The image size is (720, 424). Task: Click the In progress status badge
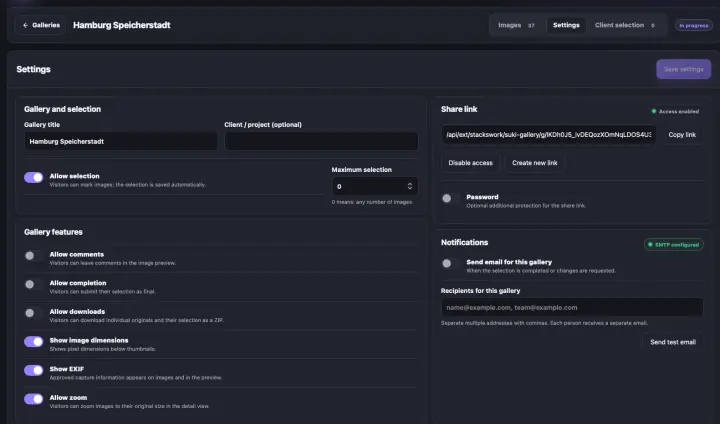click(693, 25)
